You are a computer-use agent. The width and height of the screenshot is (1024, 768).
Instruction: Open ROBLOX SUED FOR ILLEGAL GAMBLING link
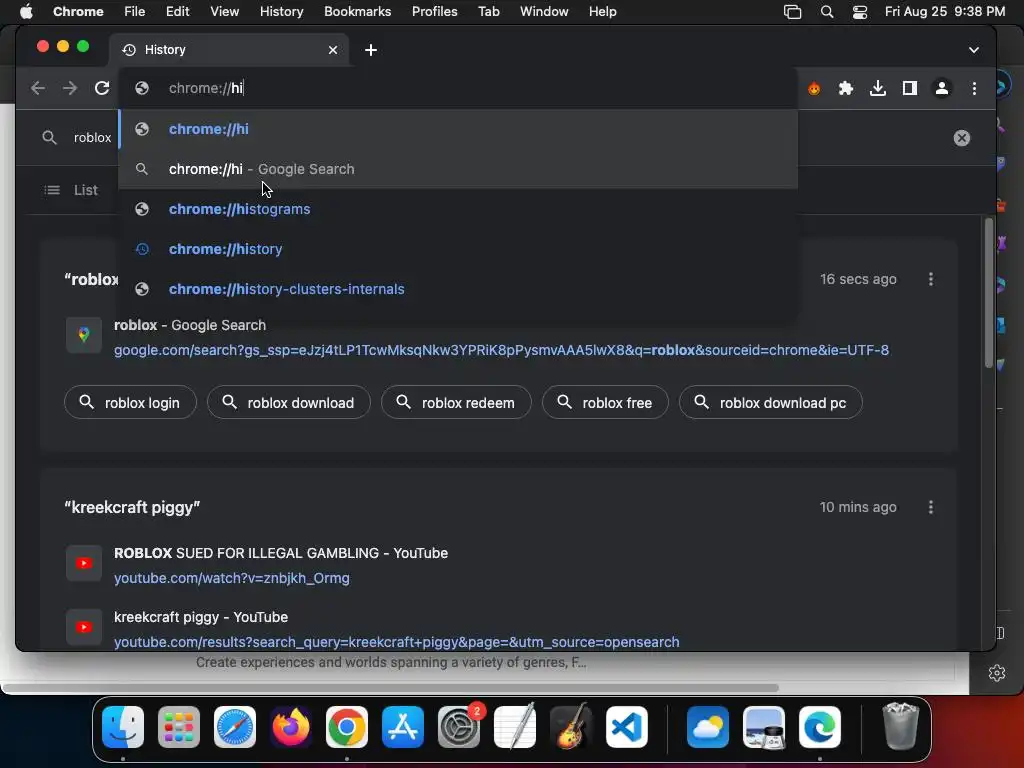click(x=281, y=553)
